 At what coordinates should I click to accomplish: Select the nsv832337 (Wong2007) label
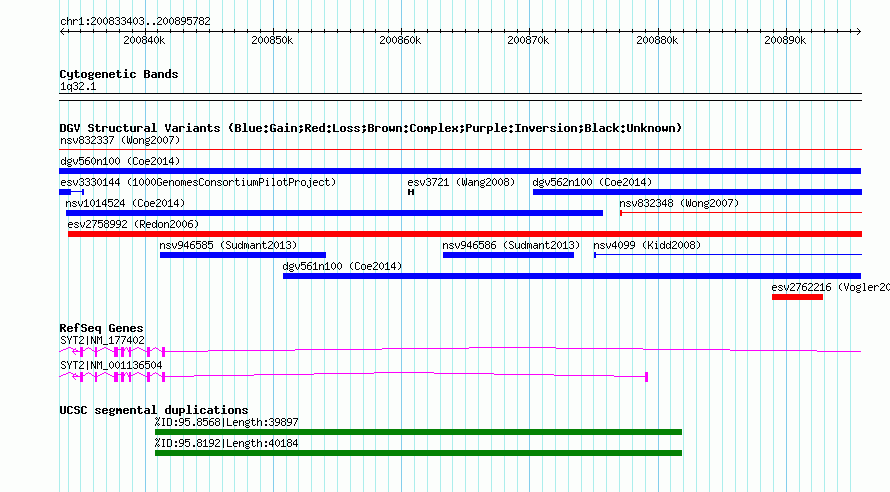(120, 140)
